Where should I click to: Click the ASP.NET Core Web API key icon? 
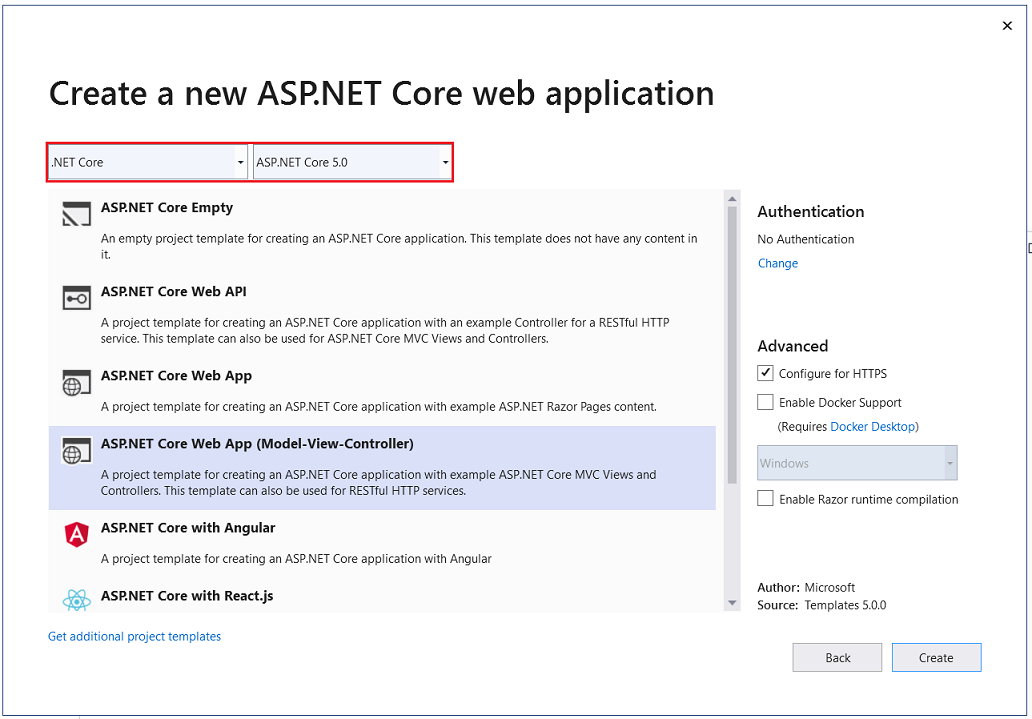point(76,298)
